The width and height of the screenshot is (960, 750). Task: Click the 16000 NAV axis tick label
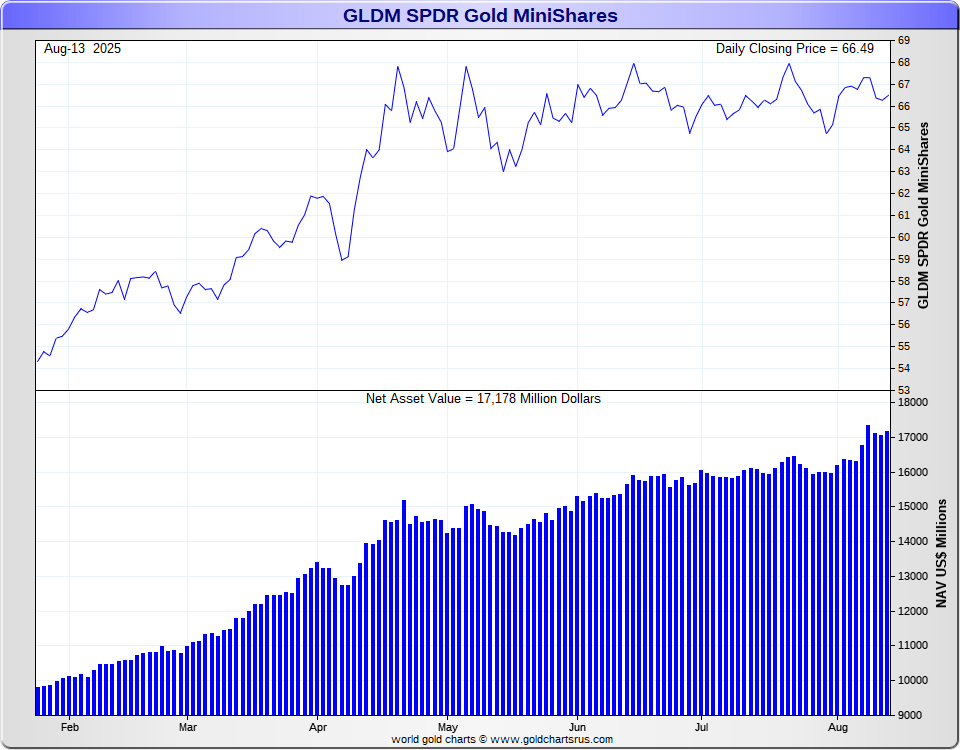point(913,473)
